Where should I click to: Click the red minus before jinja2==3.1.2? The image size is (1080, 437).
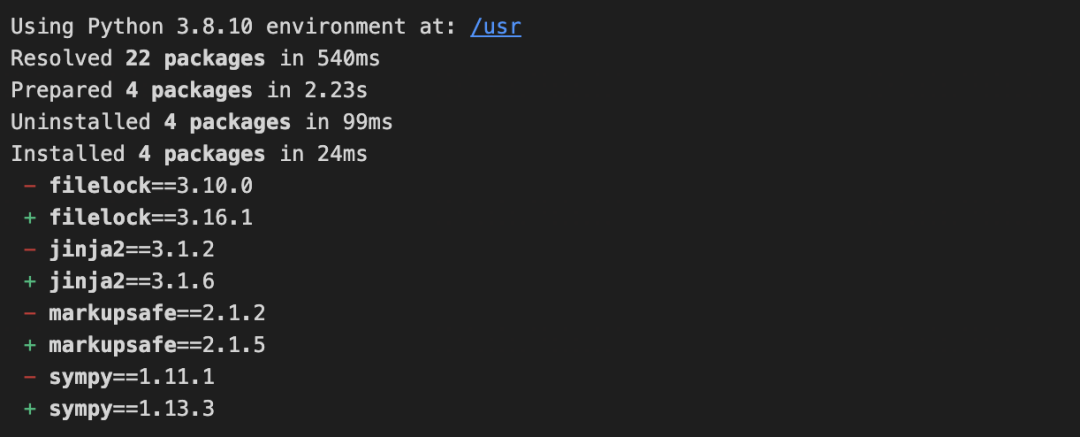pos(29,250)
